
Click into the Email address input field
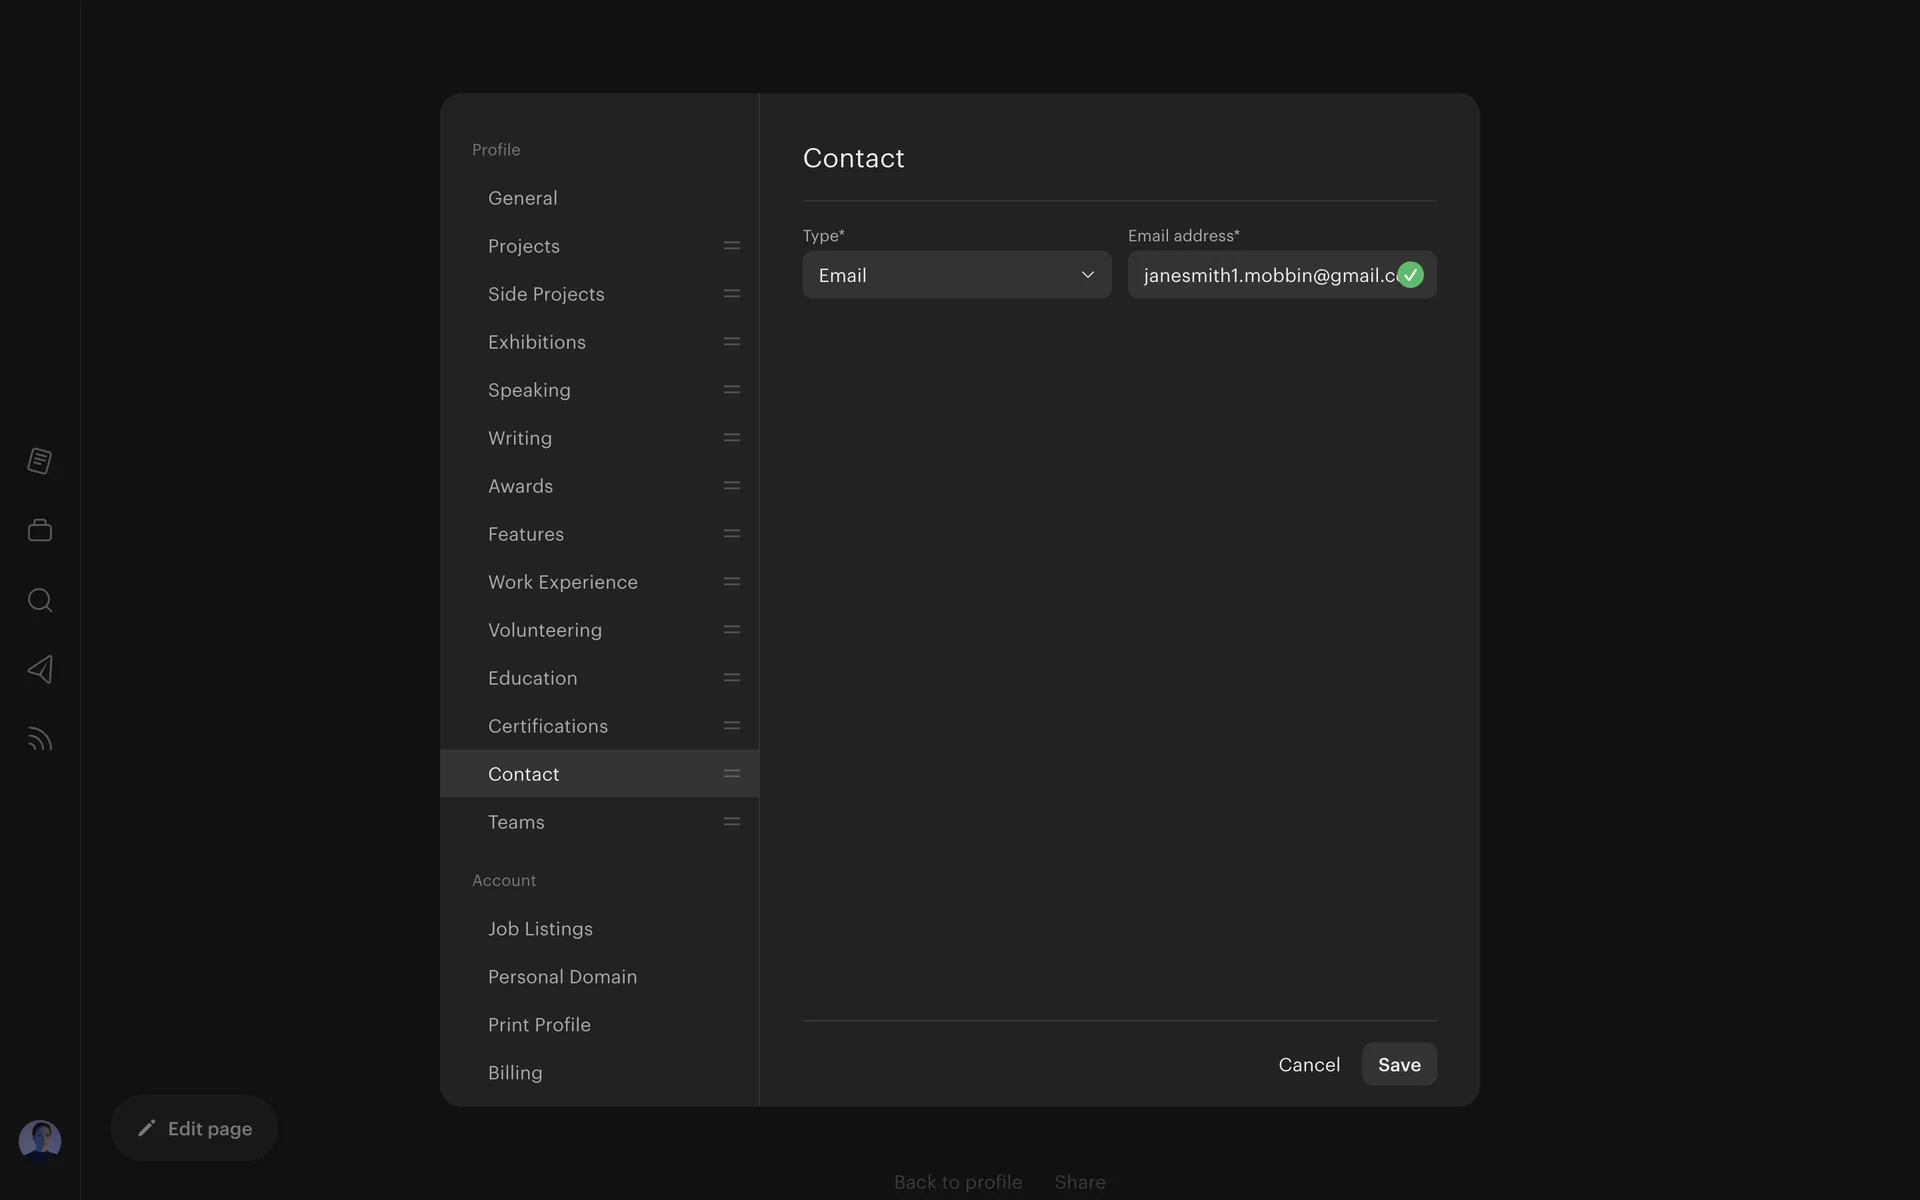[x=1265, y=275]
